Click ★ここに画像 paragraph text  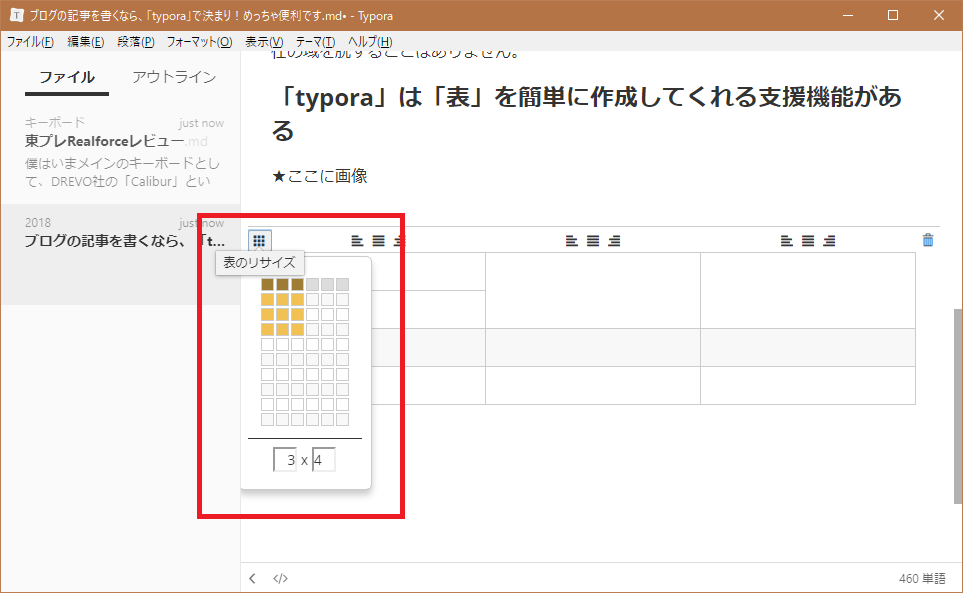click(x=320, y=176)
